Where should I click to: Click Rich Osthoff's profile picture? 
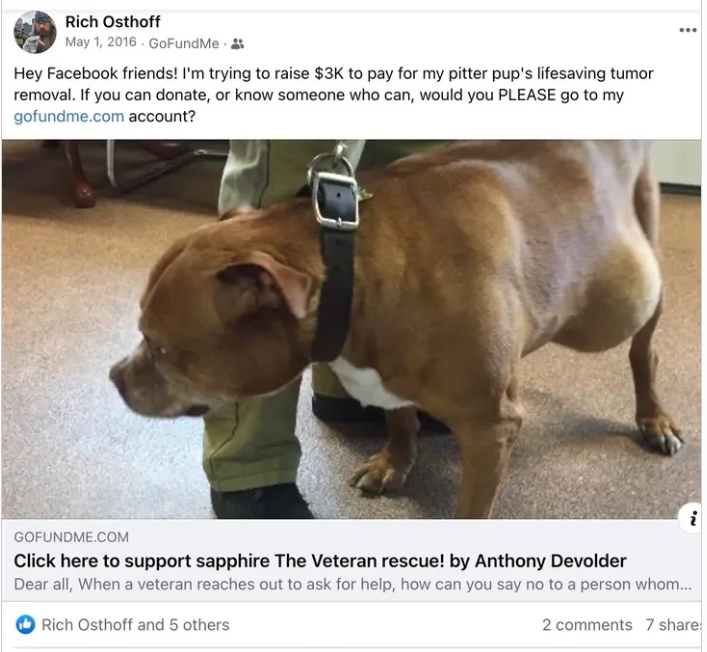click(x=35, y=32)
